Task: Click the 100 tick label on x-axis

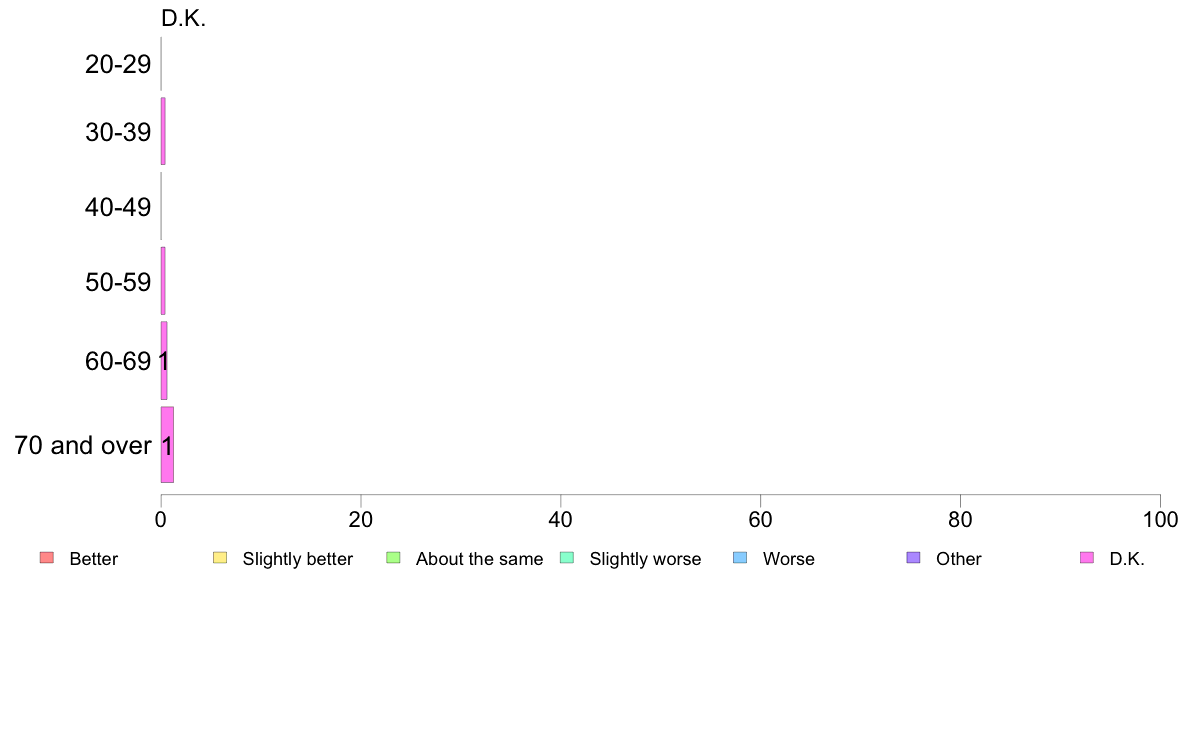Action: [1160, 519]
